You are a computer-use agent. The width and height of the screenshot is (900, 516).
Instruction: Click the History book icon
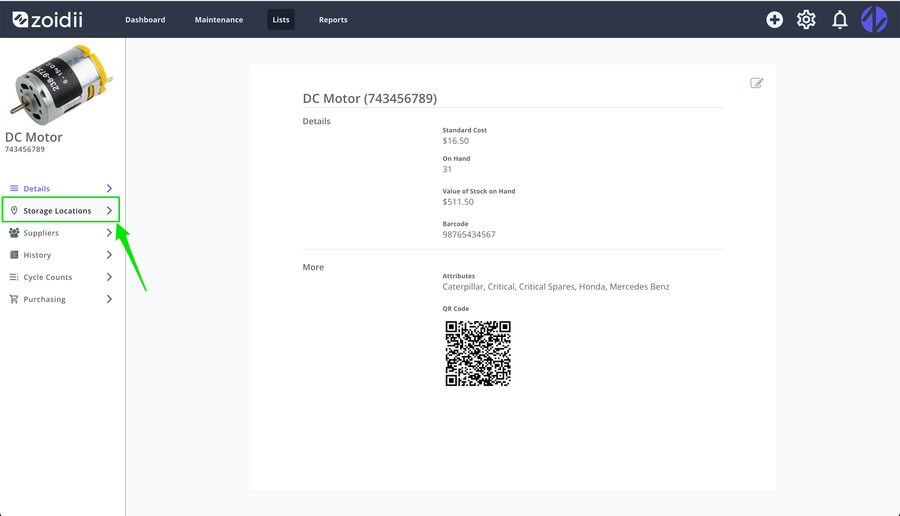coord(14,255)
